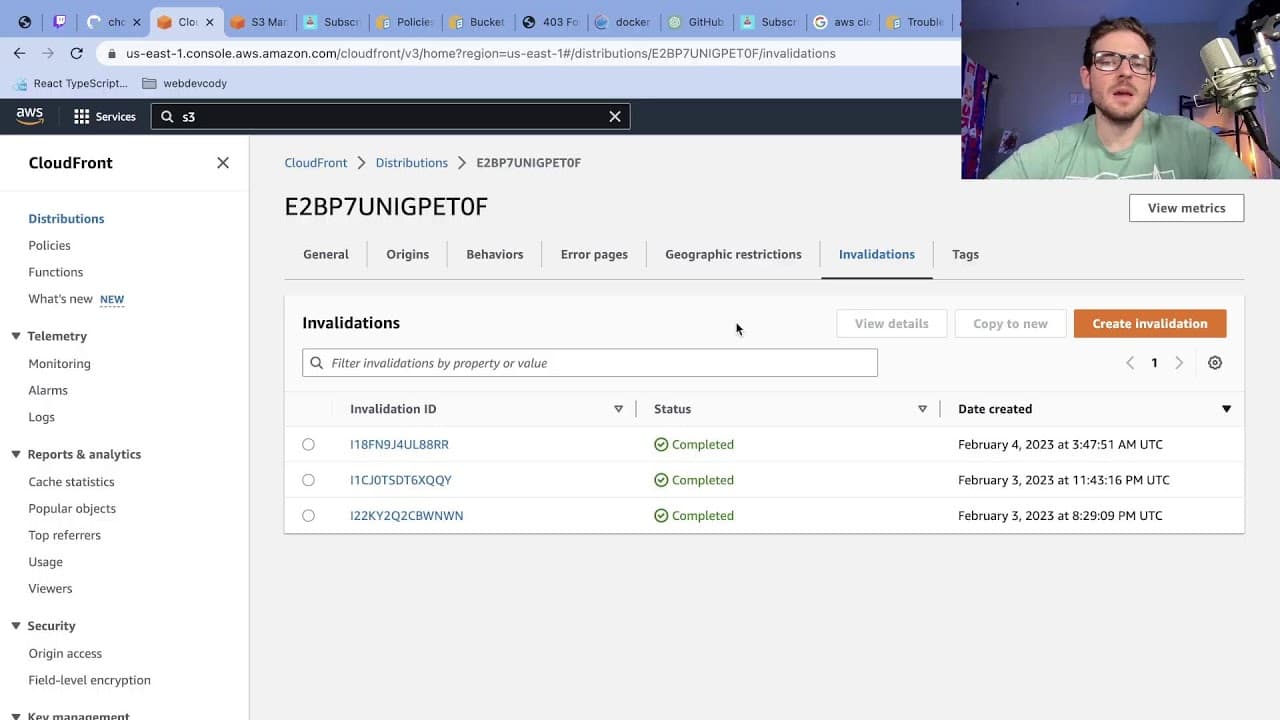Select radio button for invalidation I22KY2Q2CBWNWN
The width and height of the screenshot is (1280, 720).
point(308,516)
